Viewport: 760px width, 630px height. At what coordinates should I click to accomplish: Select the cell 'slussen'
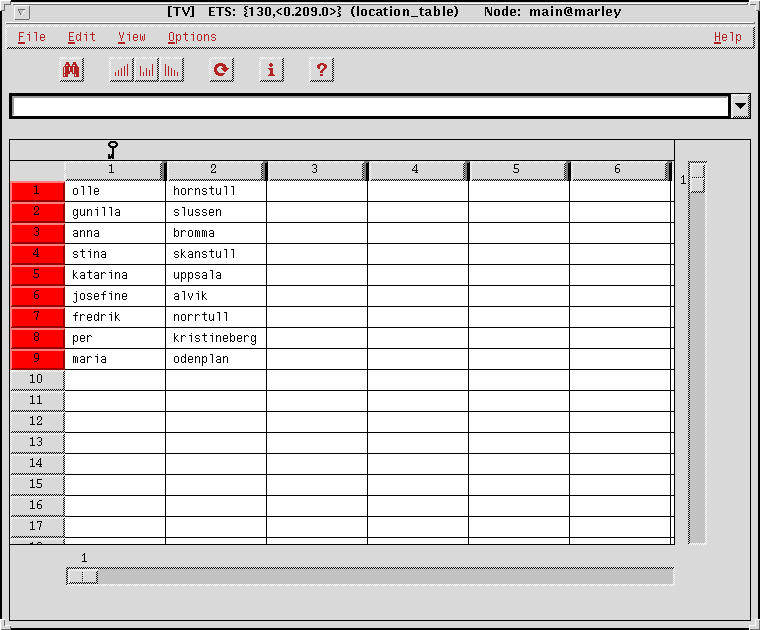tap(216, 212)
